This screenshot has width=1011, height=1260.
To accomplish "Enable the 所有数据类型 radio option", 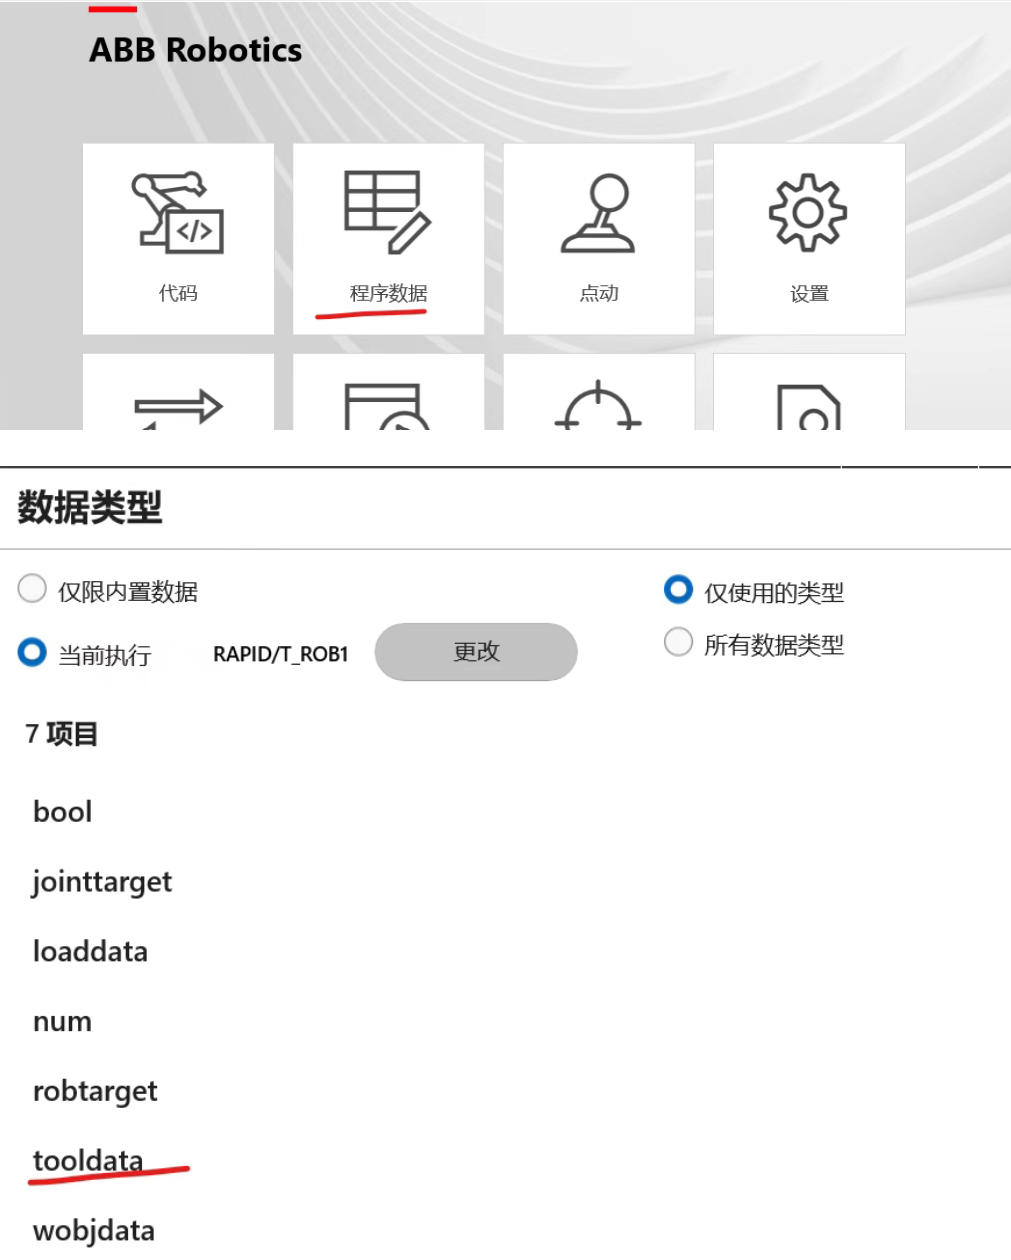I will tap(678, 642).
